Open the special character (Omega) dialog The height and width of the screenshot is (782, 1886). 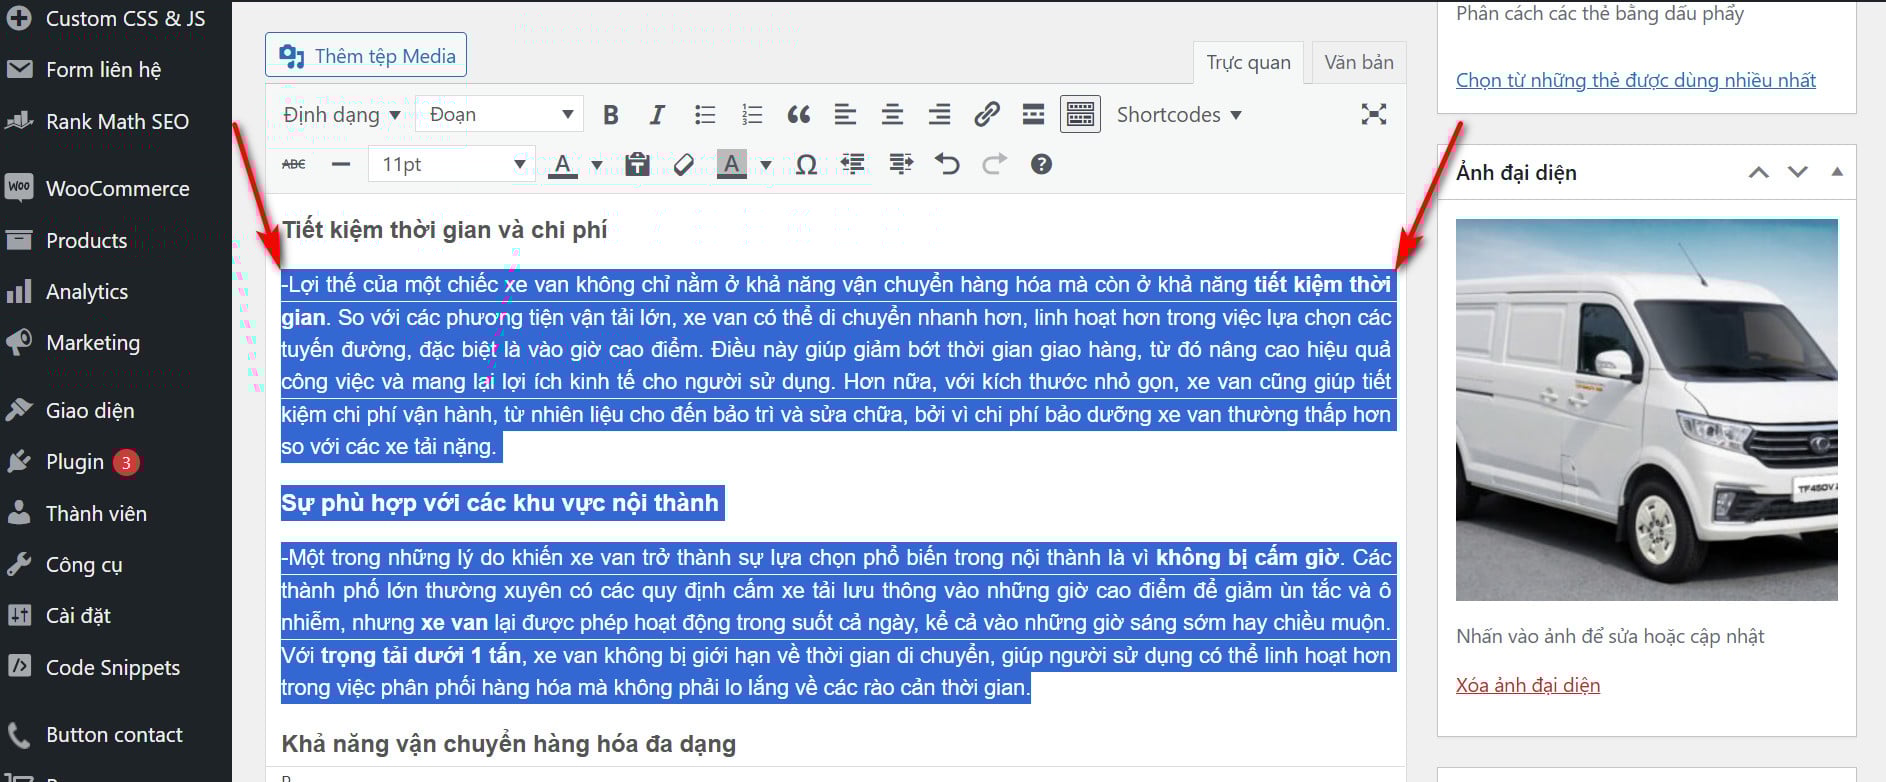tap(806, 164)
